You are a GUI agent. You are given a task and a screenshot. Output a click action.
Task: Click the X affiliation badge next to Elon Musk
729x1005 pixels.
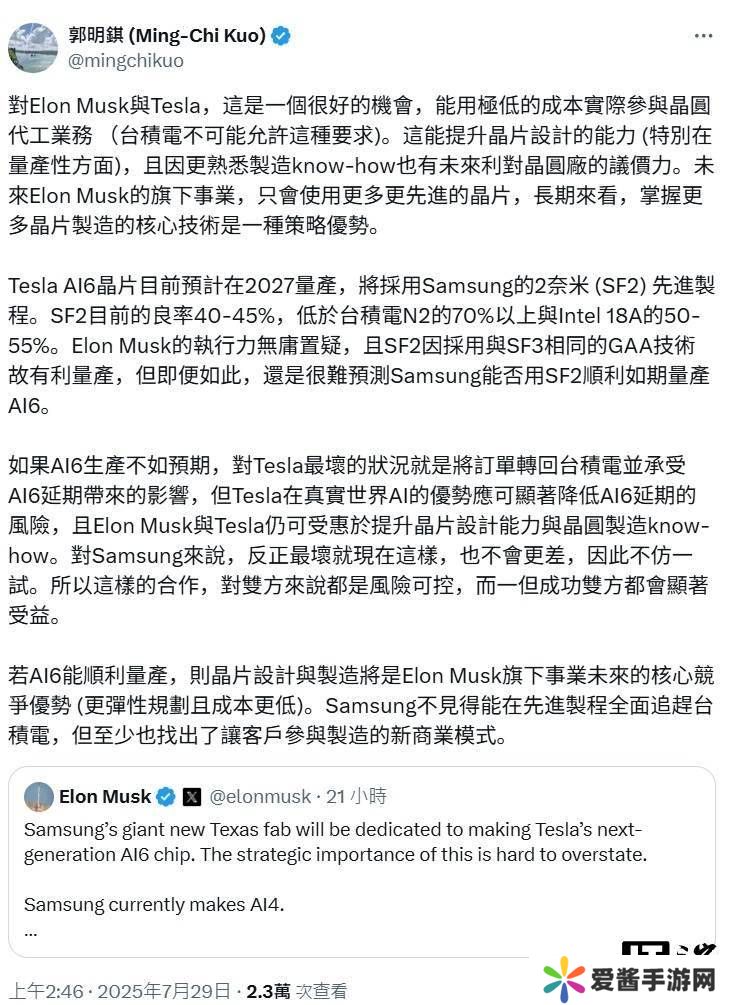192,797
